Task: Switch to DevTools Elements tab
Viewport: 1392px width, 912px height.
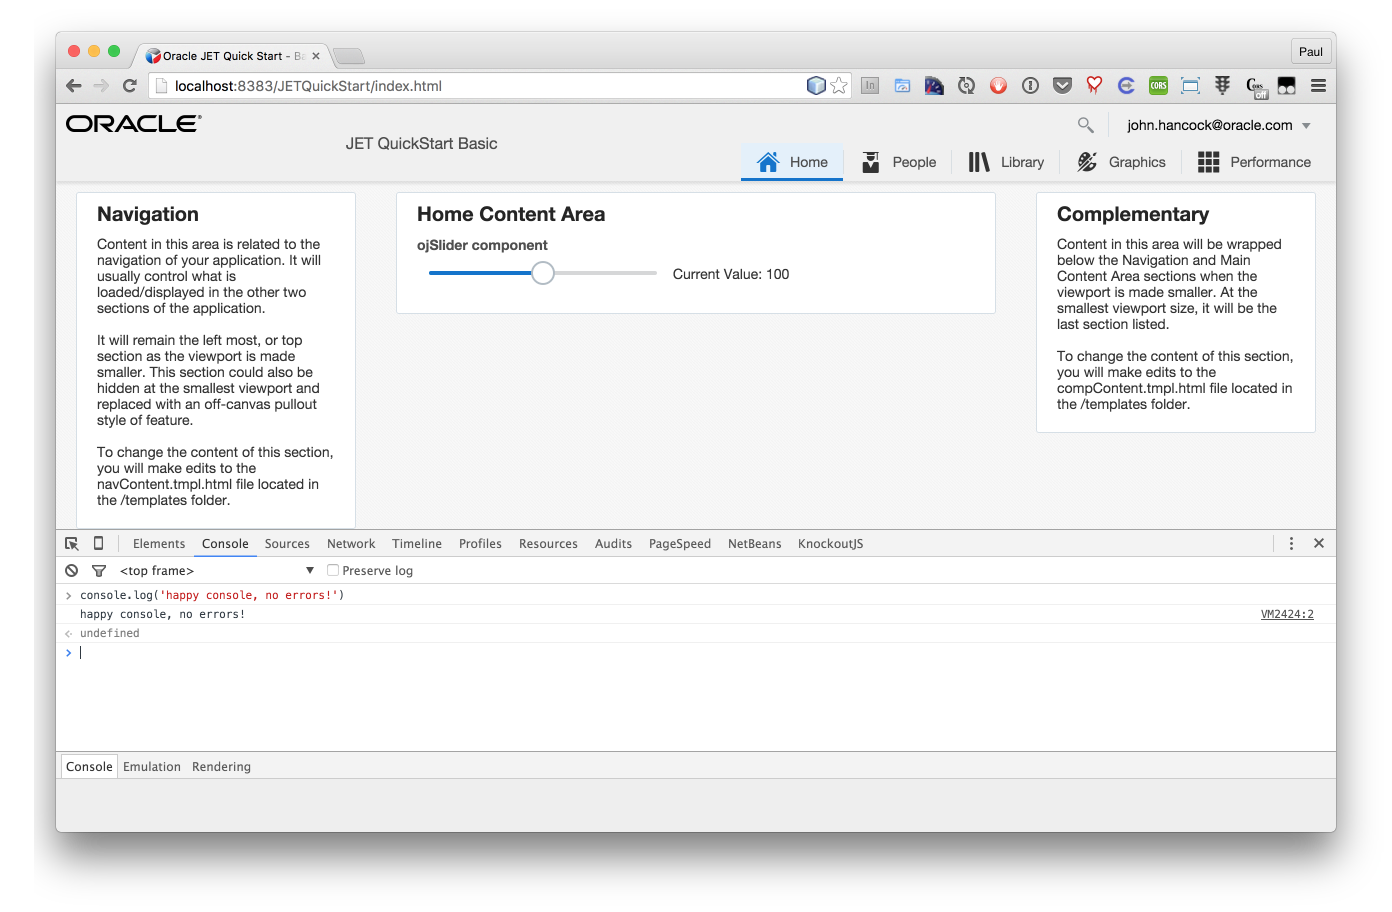Action: click(159, 544)
